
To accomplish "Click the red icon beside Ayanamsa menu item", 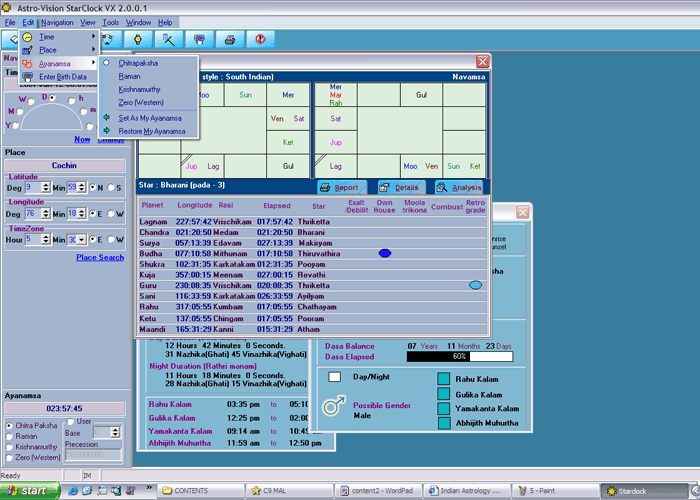I will click(27, 63).
